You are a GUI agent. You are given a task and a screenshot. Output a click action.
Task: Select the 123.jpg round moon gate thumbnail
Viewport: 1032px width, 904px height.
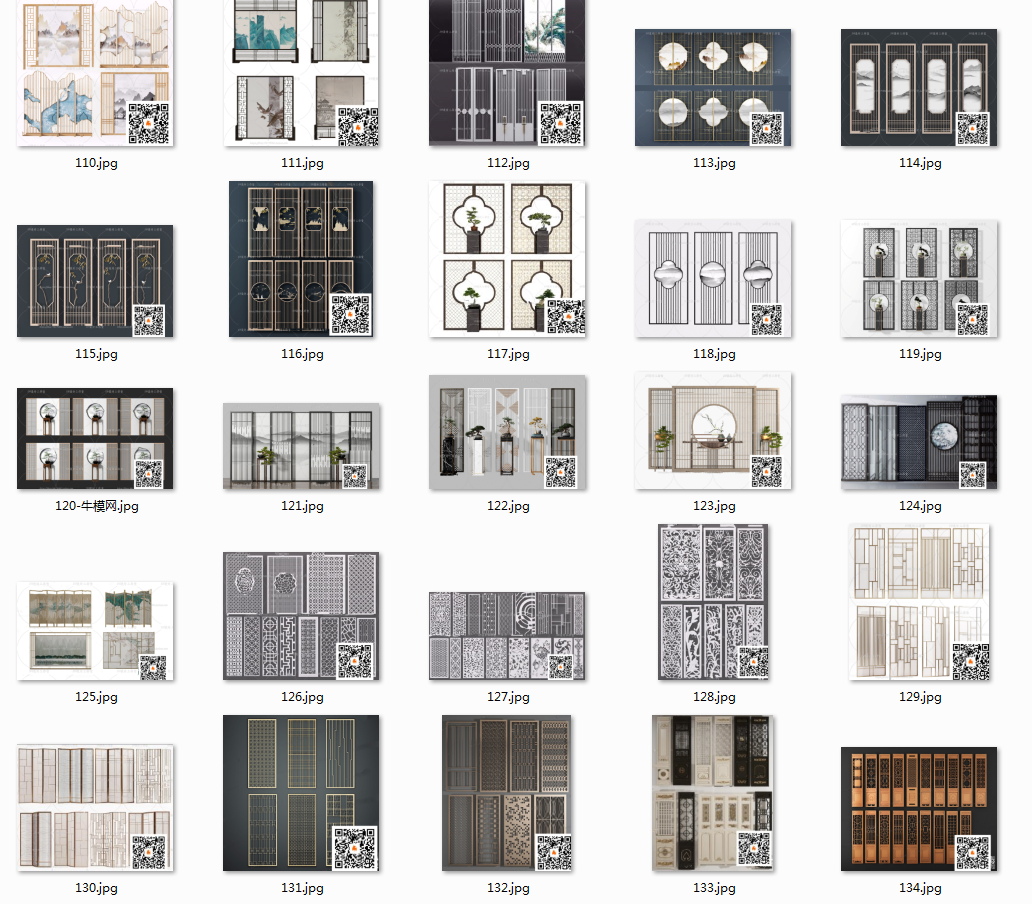coord(713,431)
